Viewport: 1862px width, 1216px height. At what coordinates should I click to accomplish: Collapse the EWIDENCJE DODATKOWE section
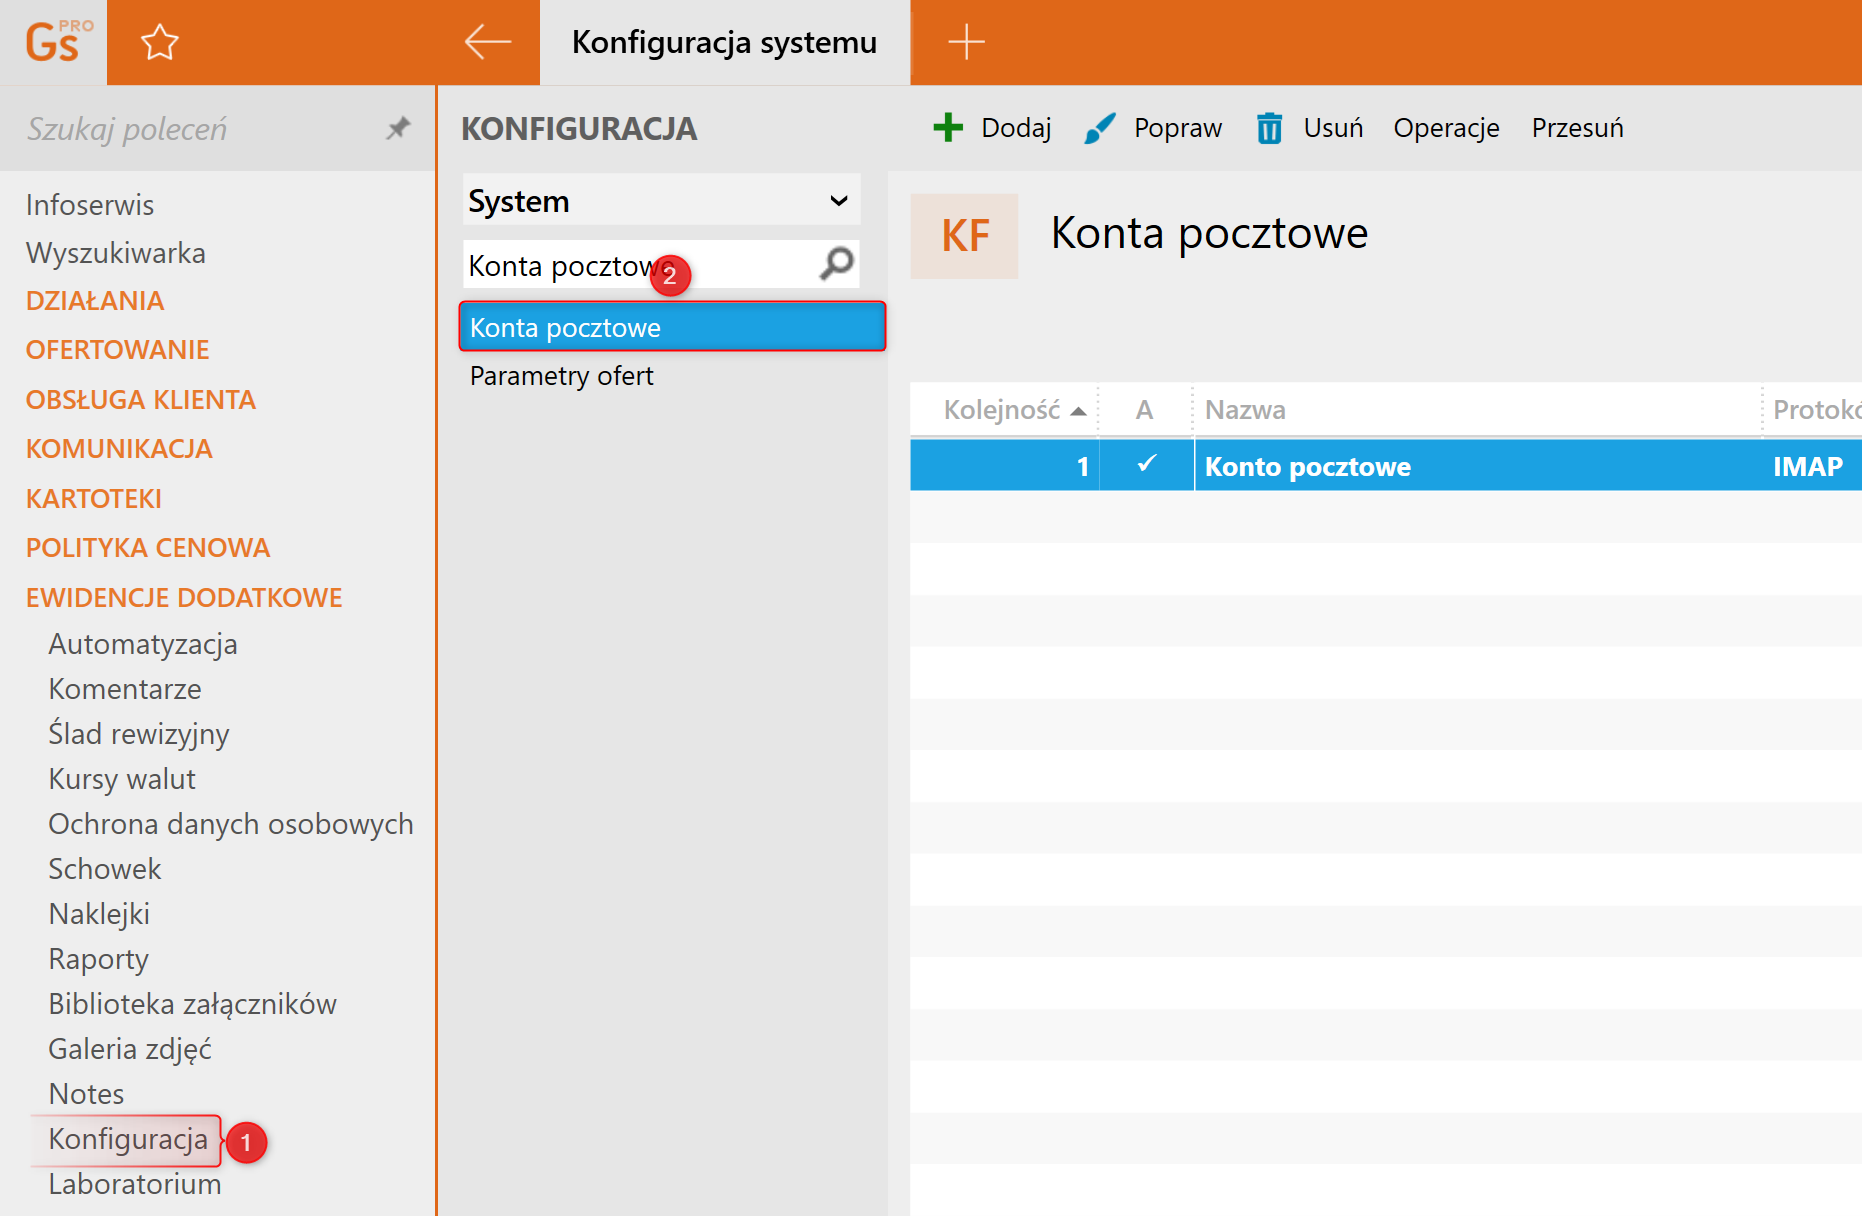(184, 598)
